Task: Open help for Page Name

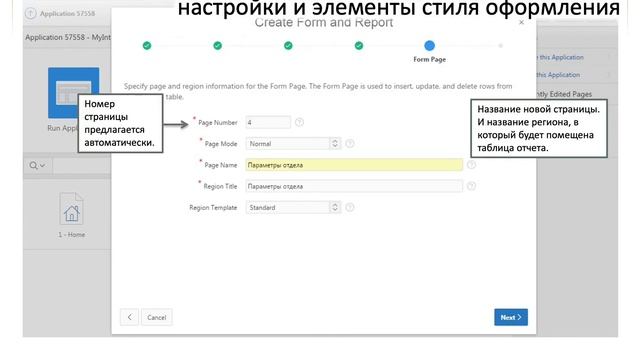Action: point(471,165)
